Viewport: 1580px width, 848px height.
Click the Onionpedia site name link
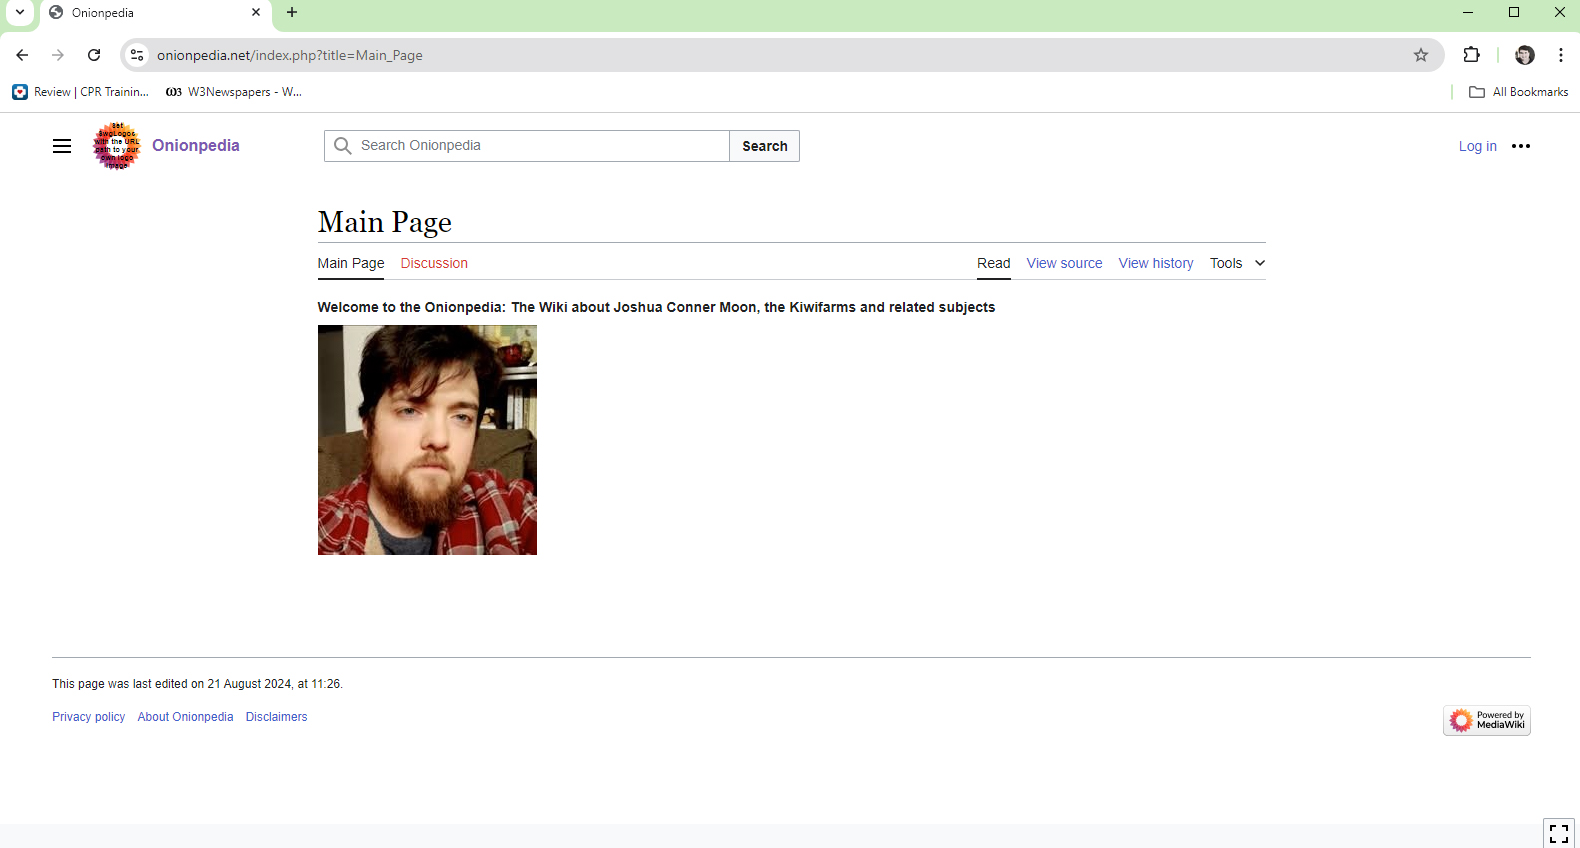pos(196,145)
